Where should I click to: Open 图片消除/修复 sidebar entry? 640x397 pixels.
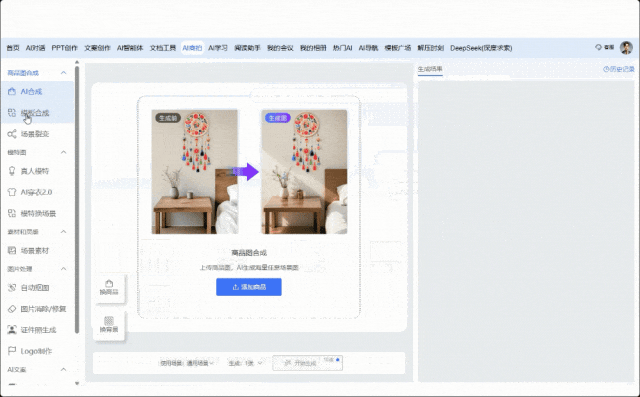tap(37, 309)
